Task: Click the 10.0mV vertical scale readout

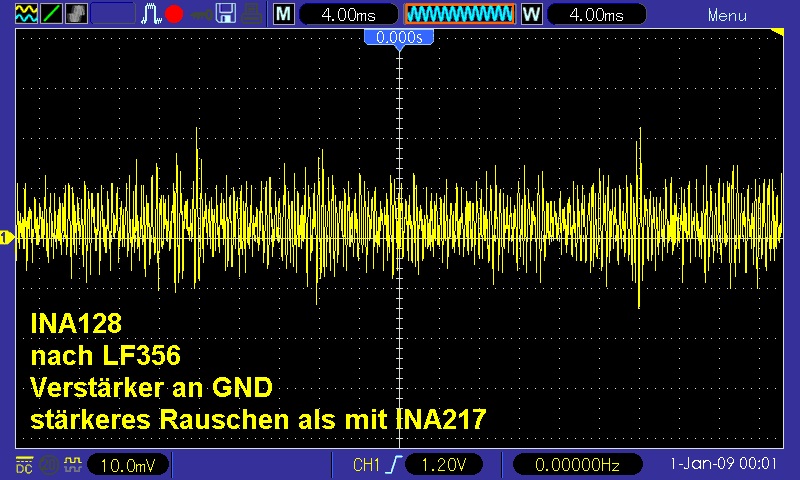Action: (128, 465)
